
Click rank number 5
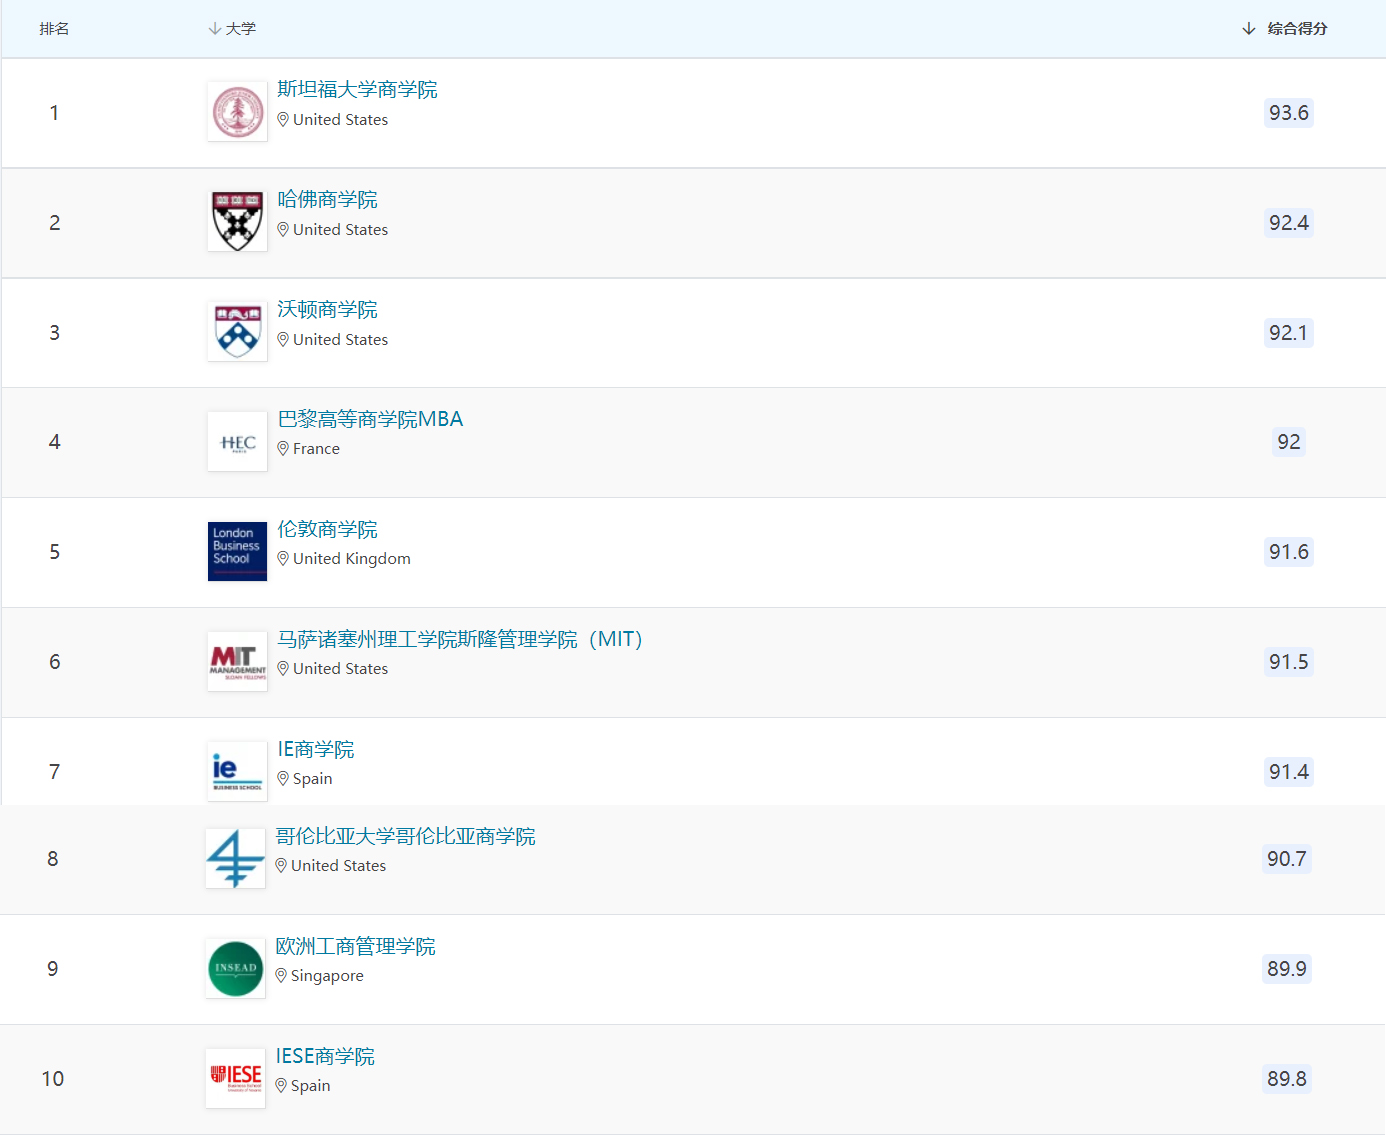(54, 552)
